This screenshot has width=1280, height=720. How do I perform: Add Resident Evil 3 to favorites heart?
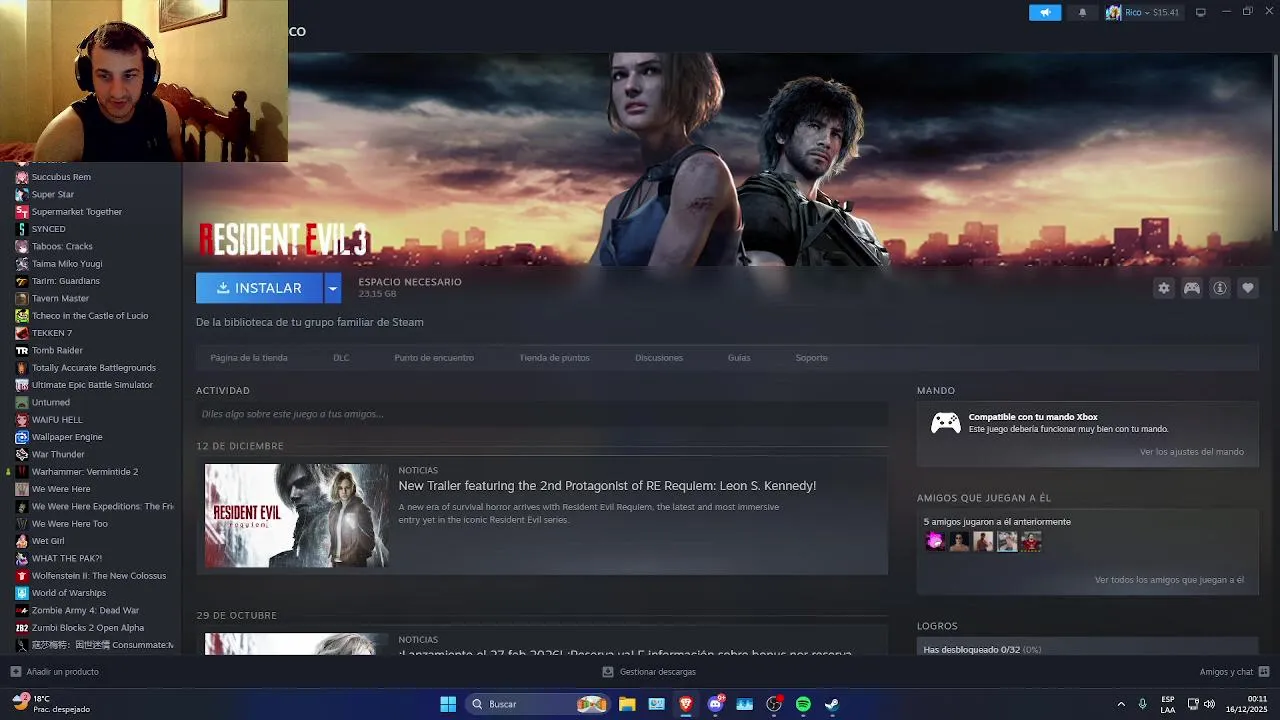click(1248, 288)
